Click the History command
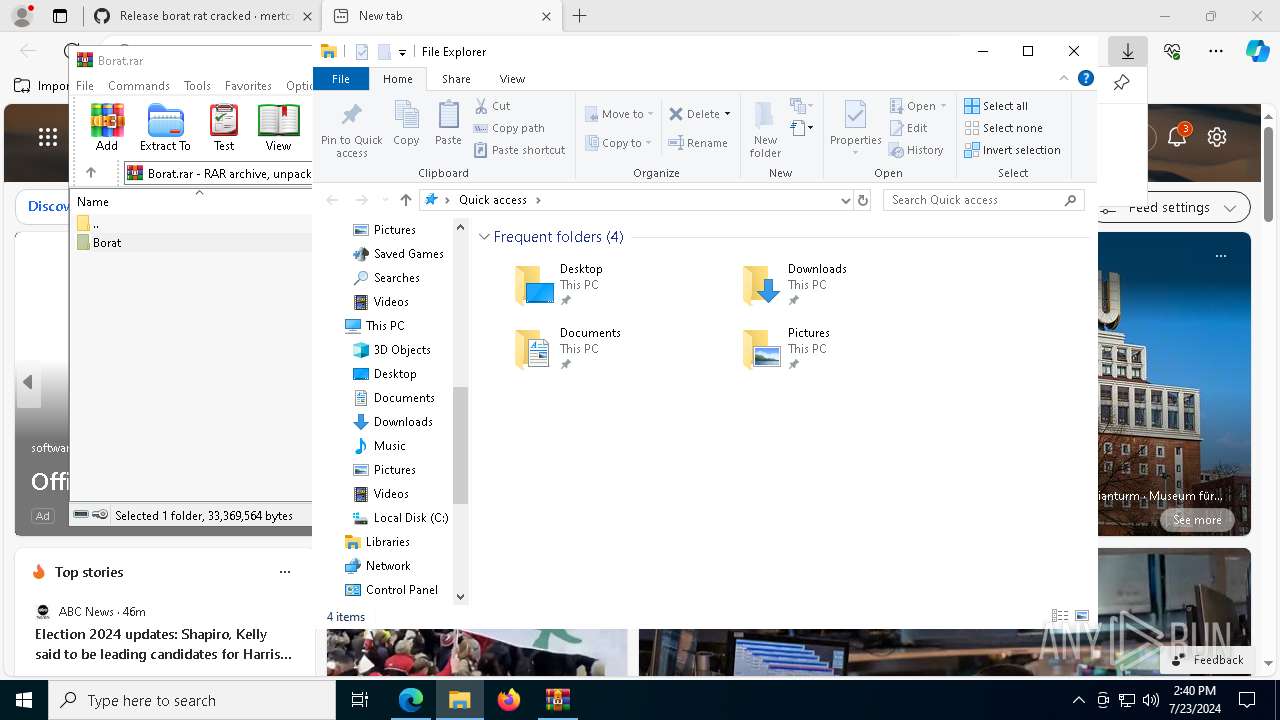Image resolution: width=1280 pixels, height=720 pixels. click(x=916, y=150)
